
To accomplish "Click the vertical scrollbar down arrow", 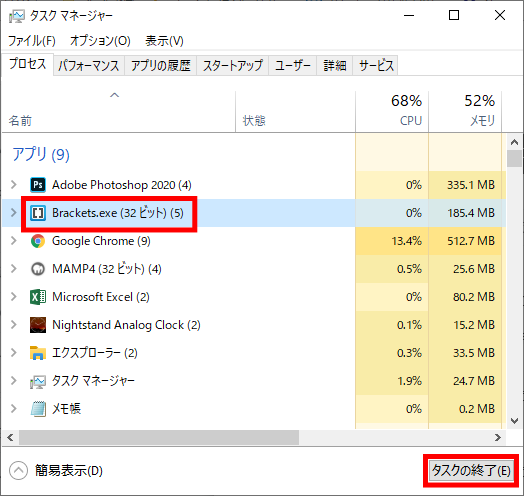I will coord(514,421).
